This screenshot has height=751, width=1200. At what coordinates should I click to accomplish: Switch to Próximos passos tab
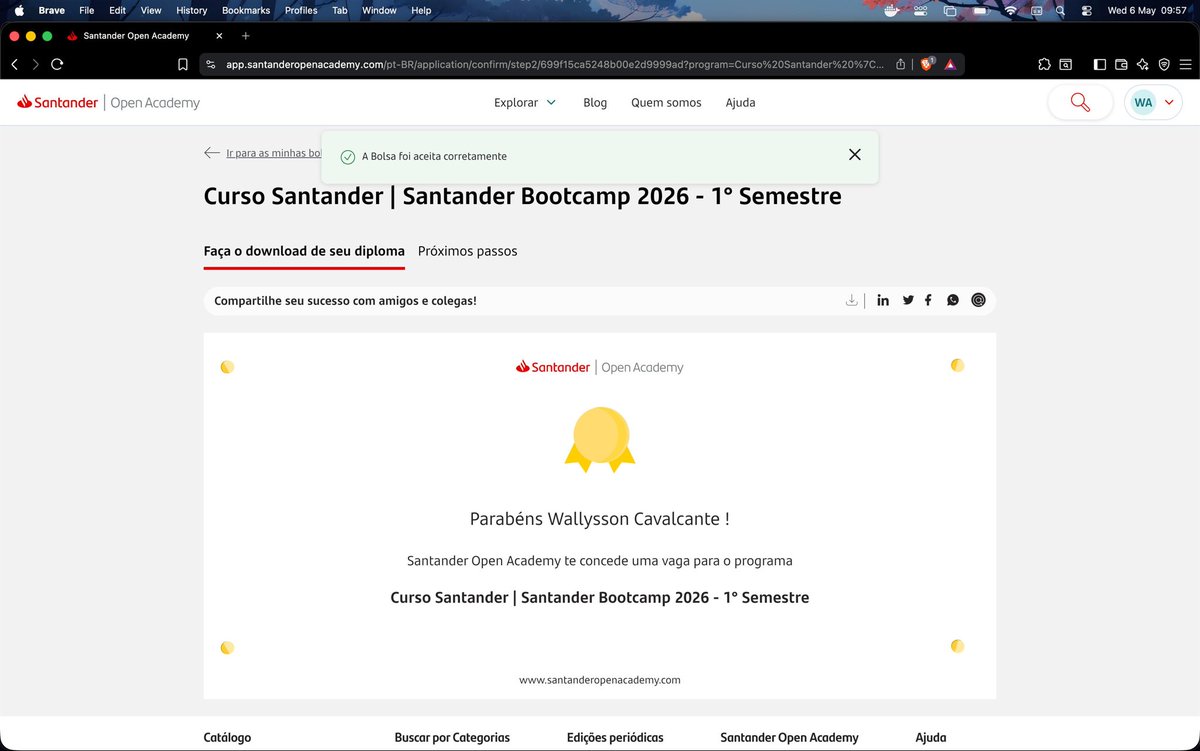point(468,251)
